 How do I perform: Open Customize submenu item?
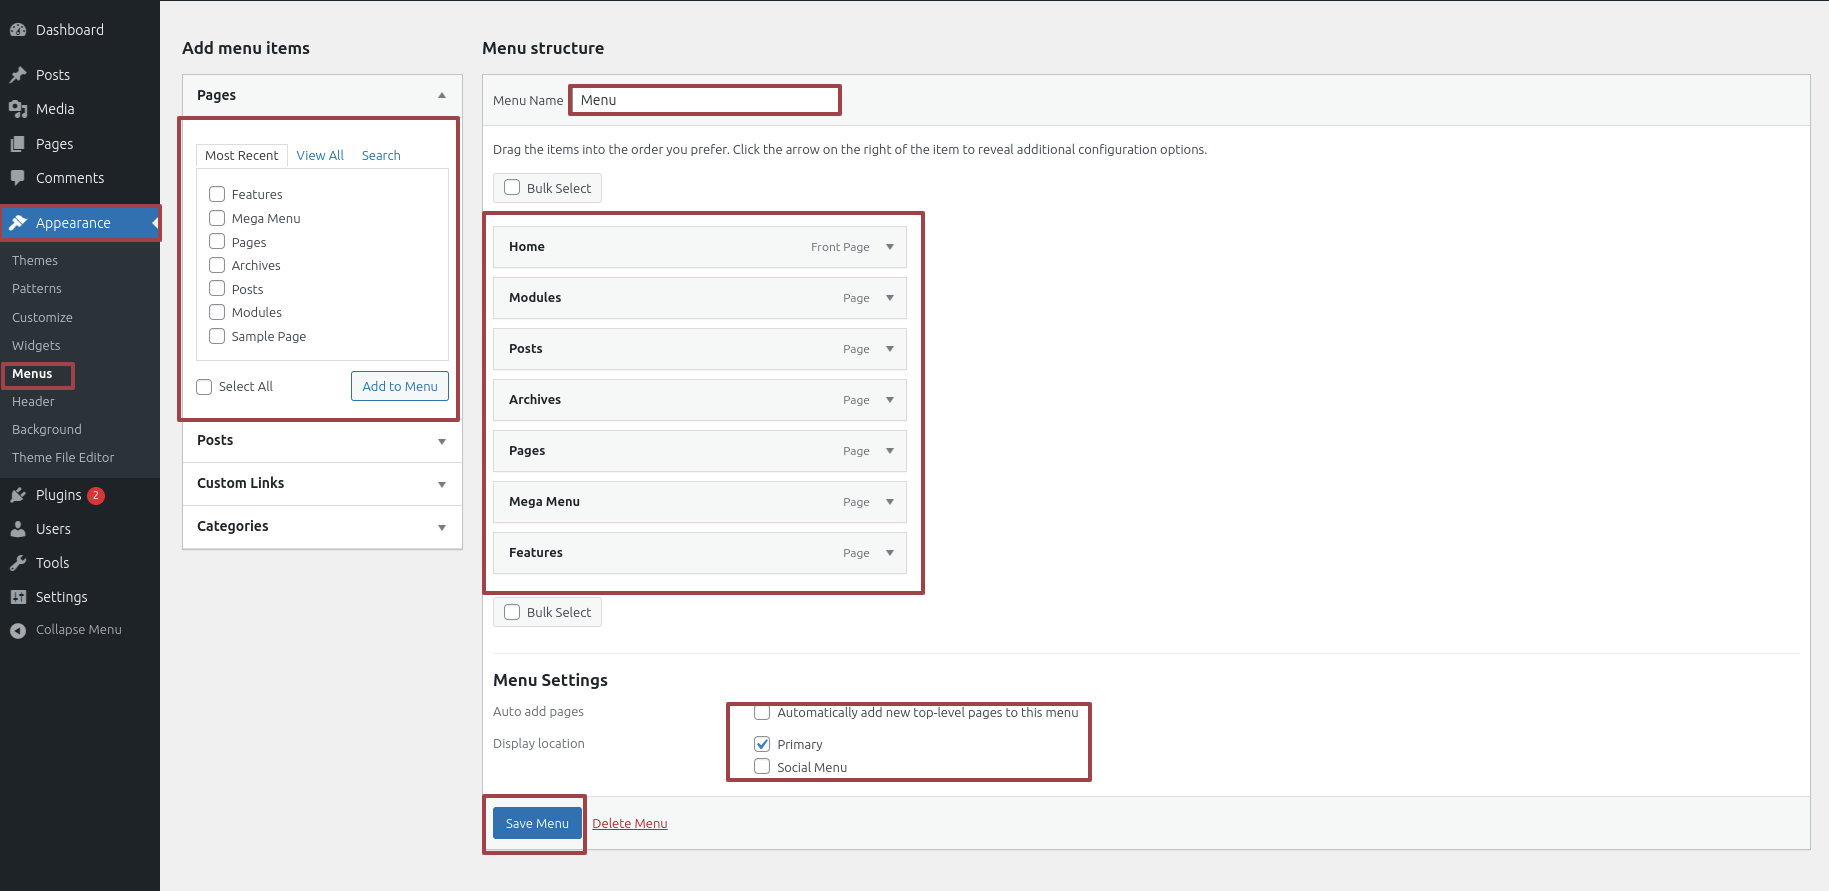point(42,317)
